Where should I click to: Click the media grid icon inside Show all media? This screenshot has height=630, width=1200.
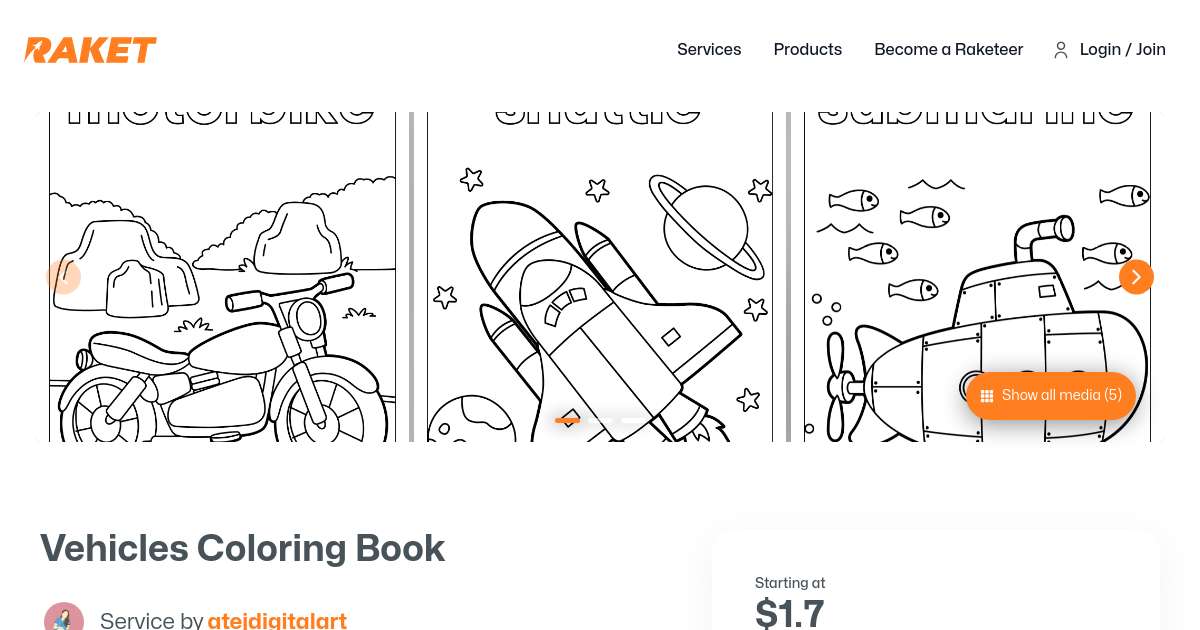987,395
